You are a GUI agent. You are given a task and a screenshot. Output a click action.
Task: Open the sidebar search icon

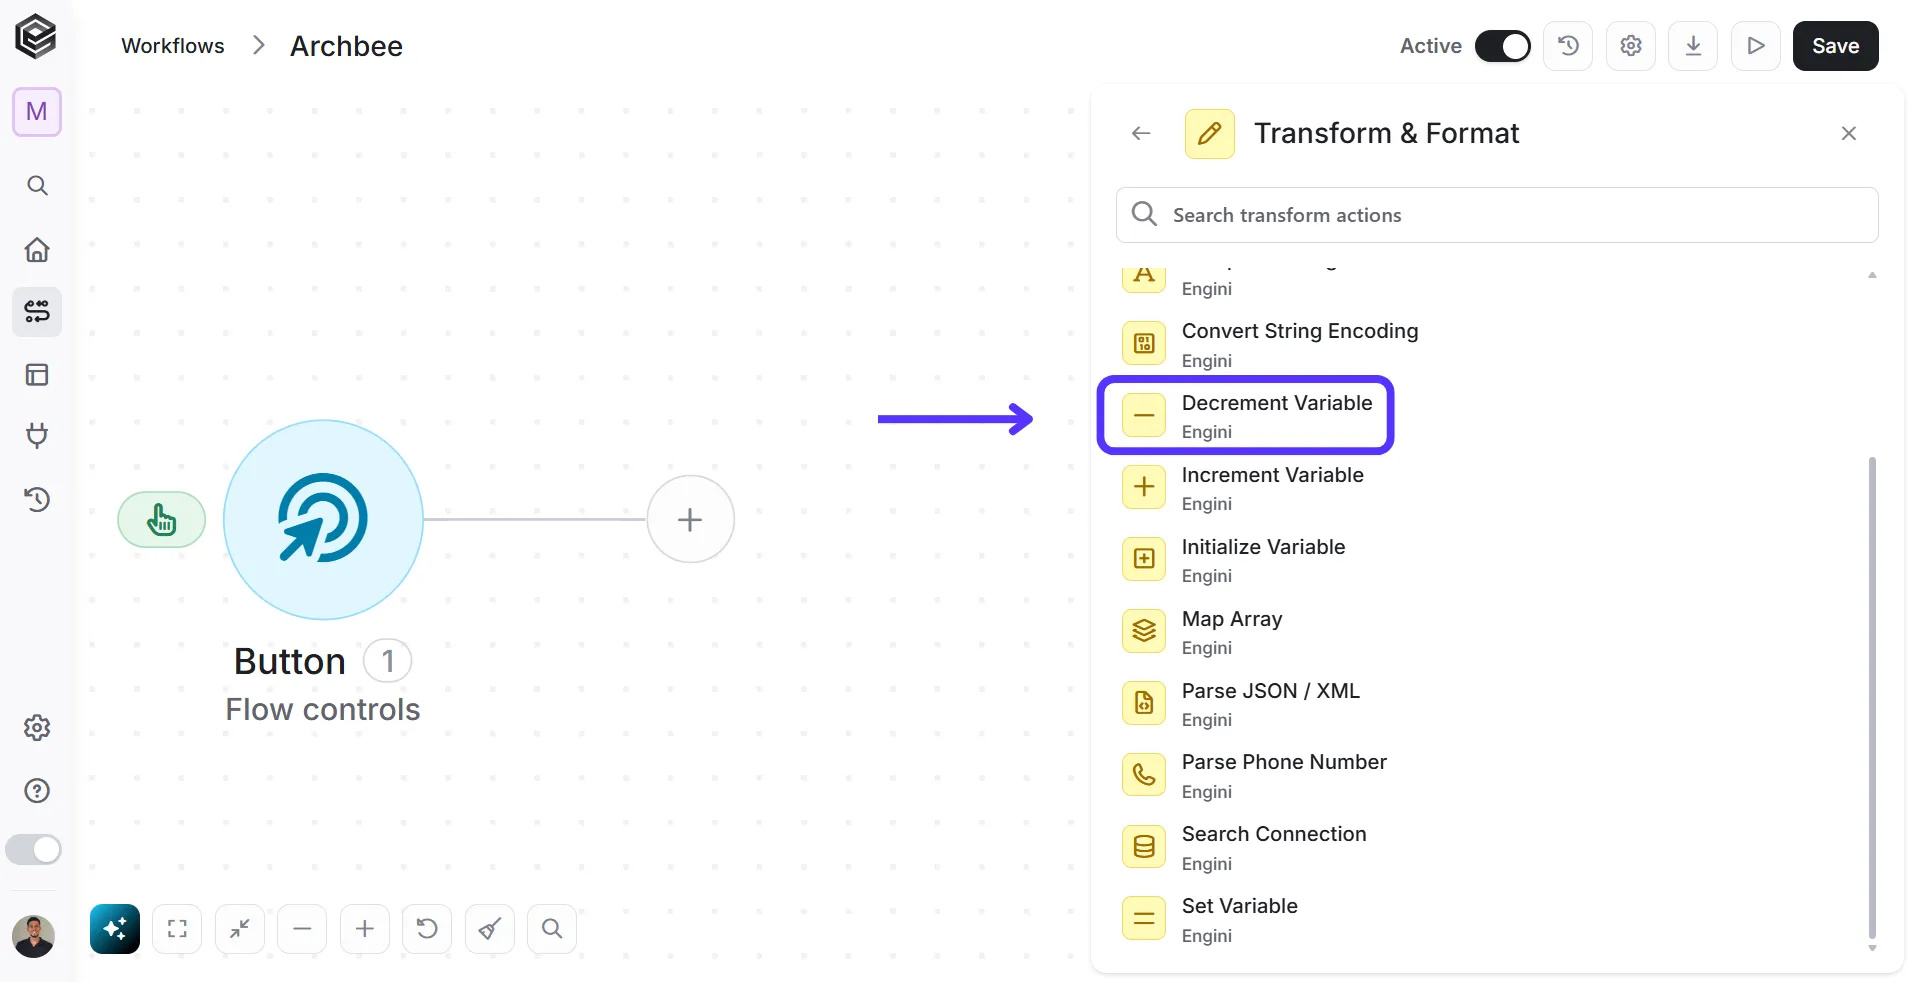tap(37, 185)
